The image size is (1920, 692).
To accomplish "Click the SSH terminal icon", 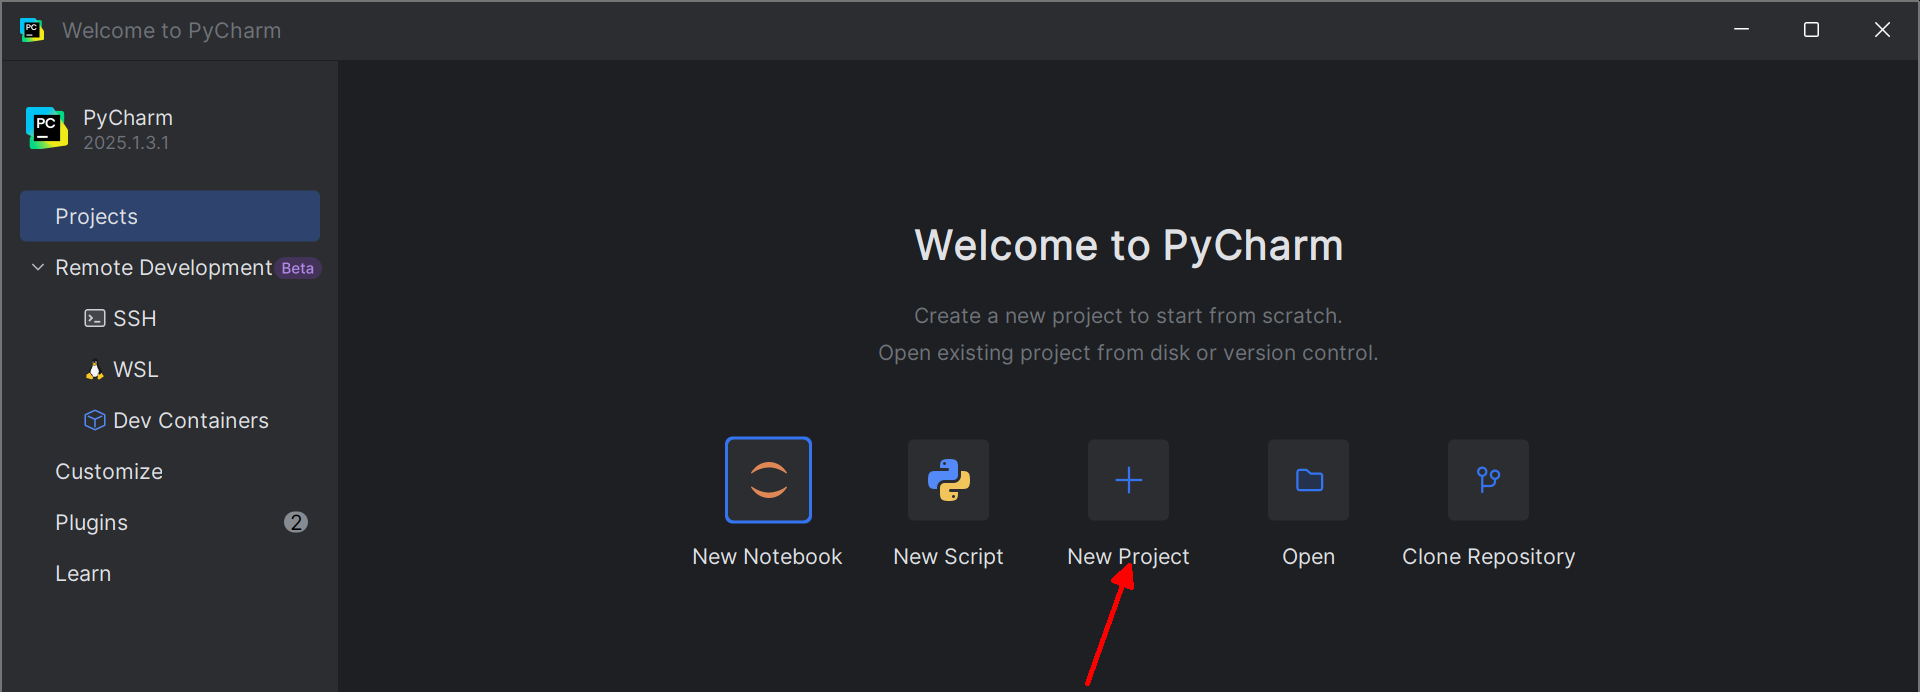I will pos(95,318).
